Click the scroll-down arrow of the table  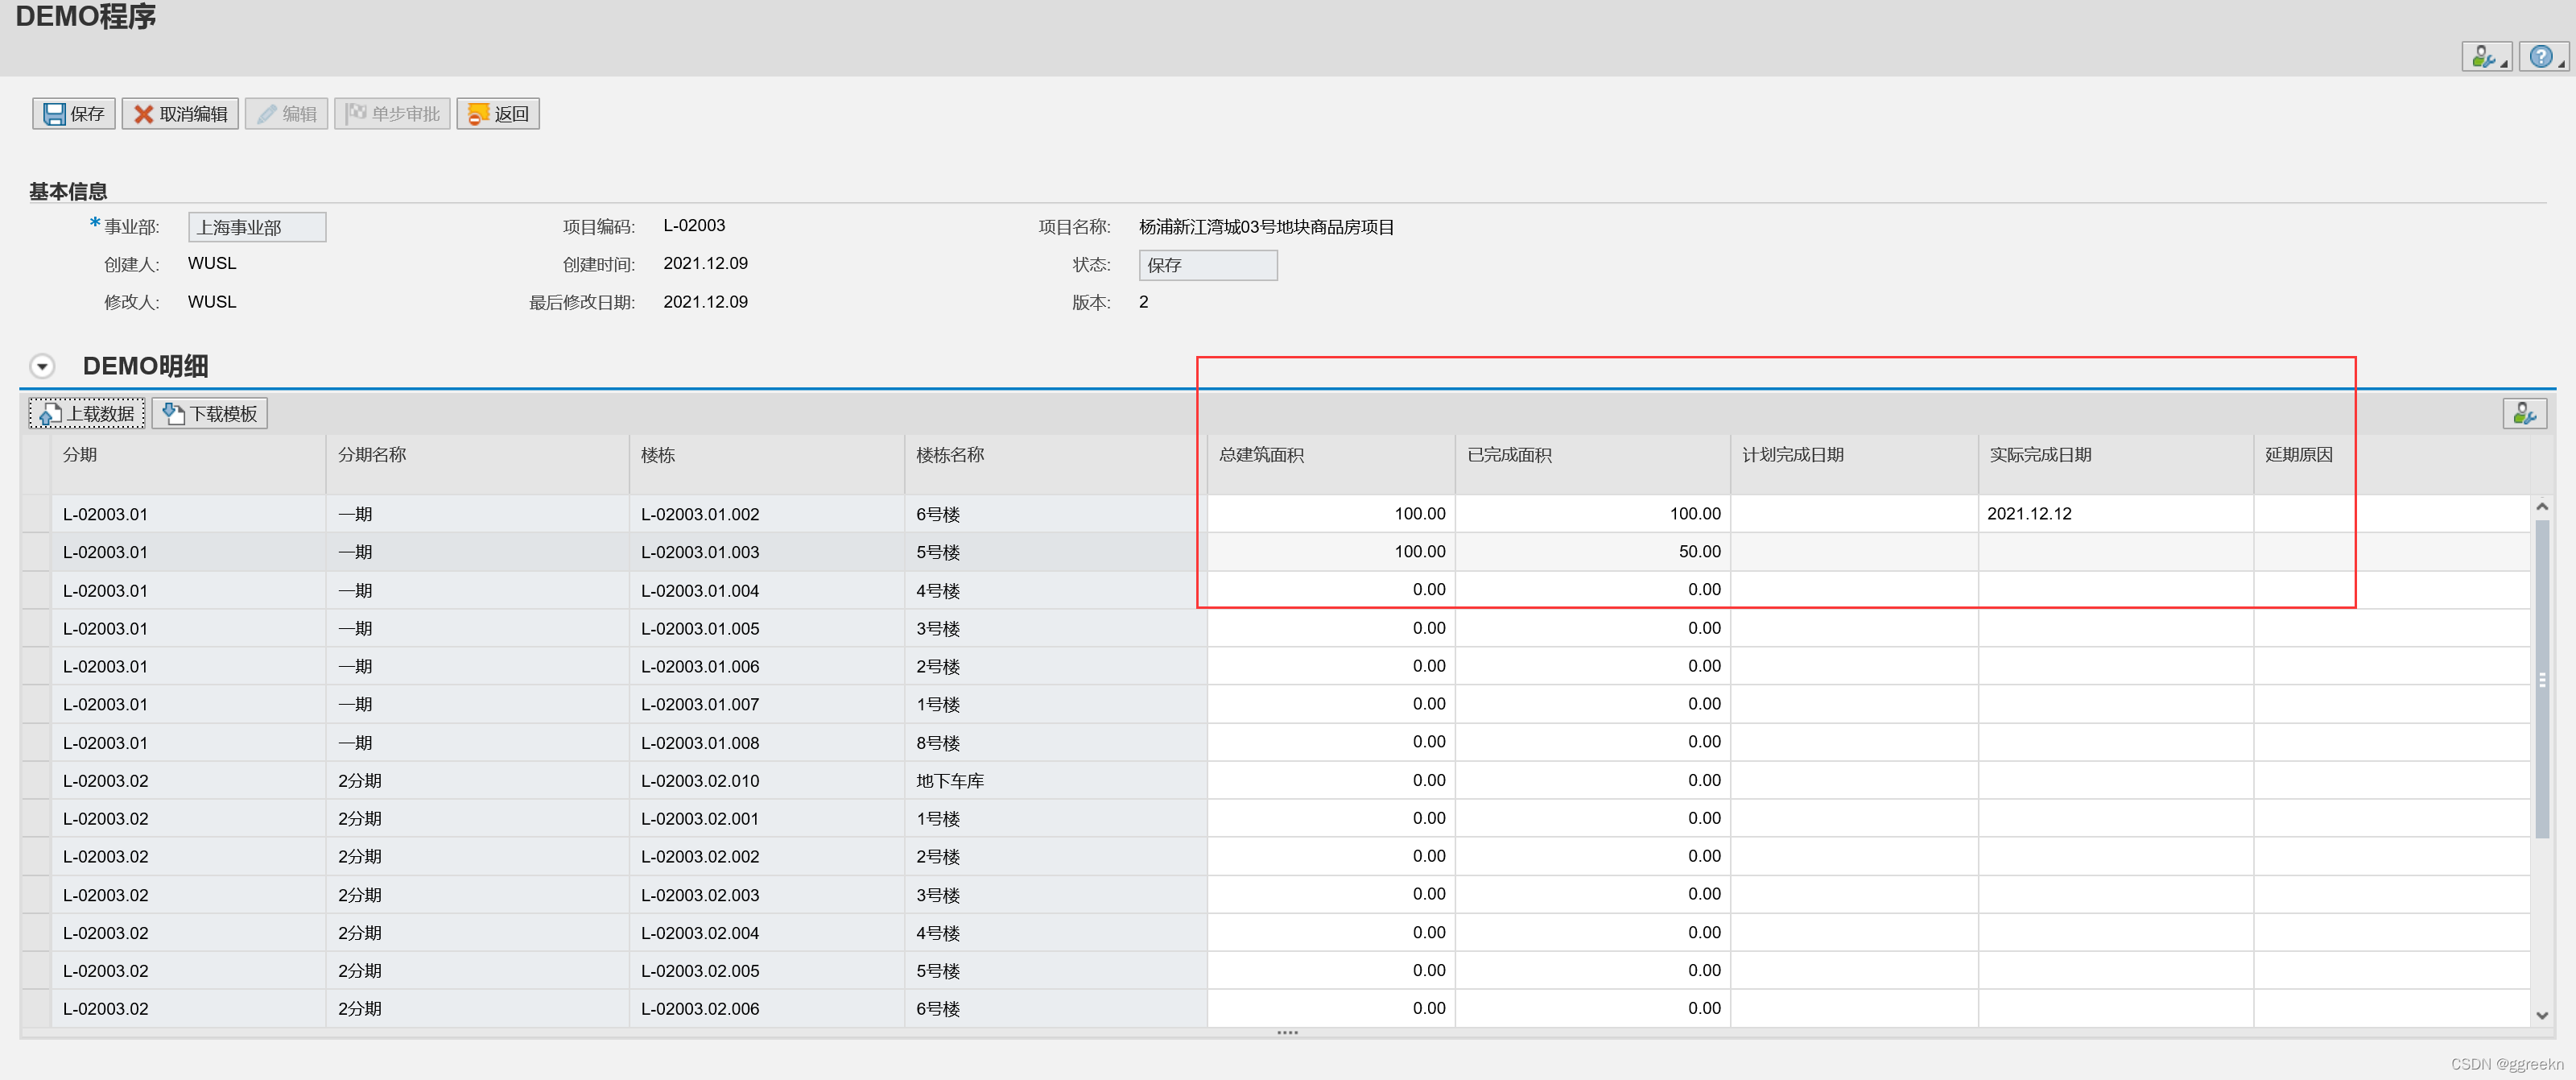2541,1015
